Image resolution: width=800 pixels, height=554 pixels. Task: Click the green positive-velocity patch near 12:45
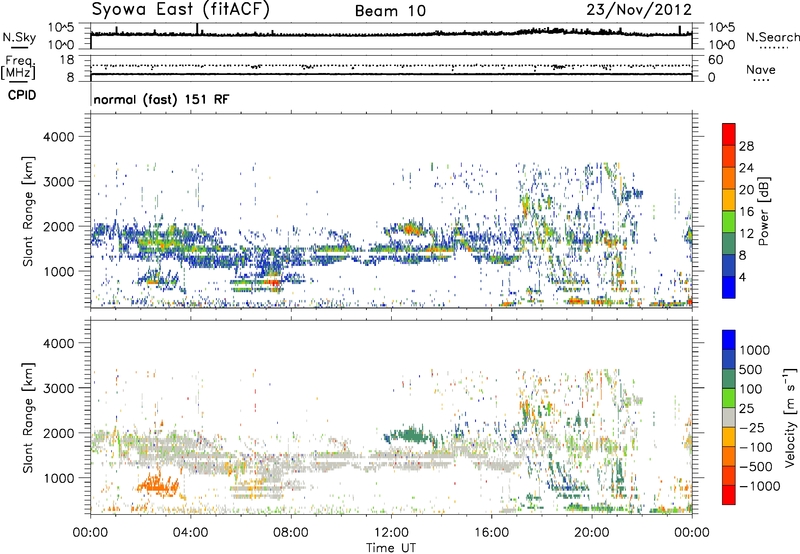(411, 435)
